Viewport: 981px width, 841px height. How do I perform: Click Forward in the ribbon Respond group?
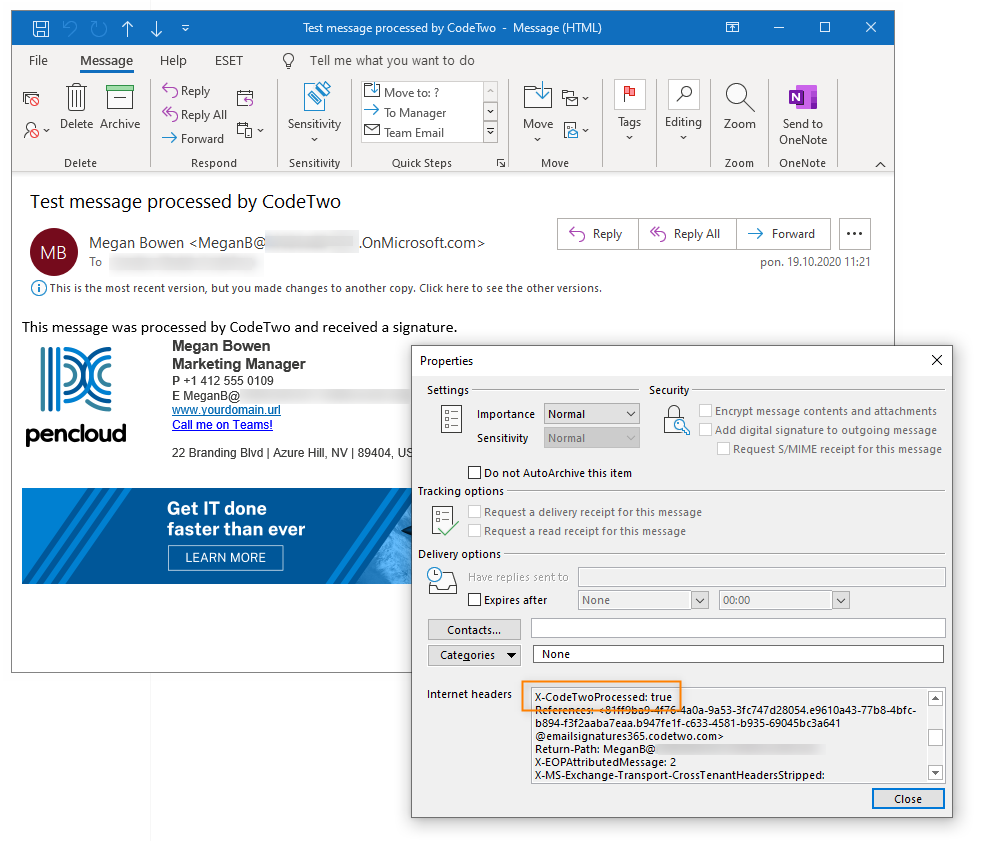pos(192,138)
